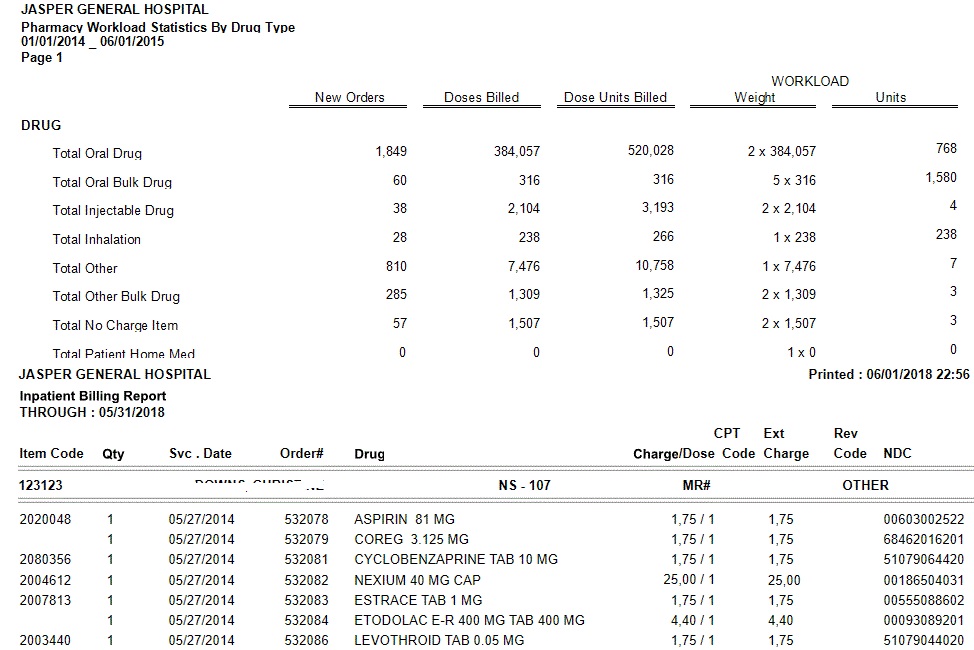This screenshot has height=650, width=974.
Task: Click the ESTRACE TAB 1 MG drug entry
Action: click(418, 600)
